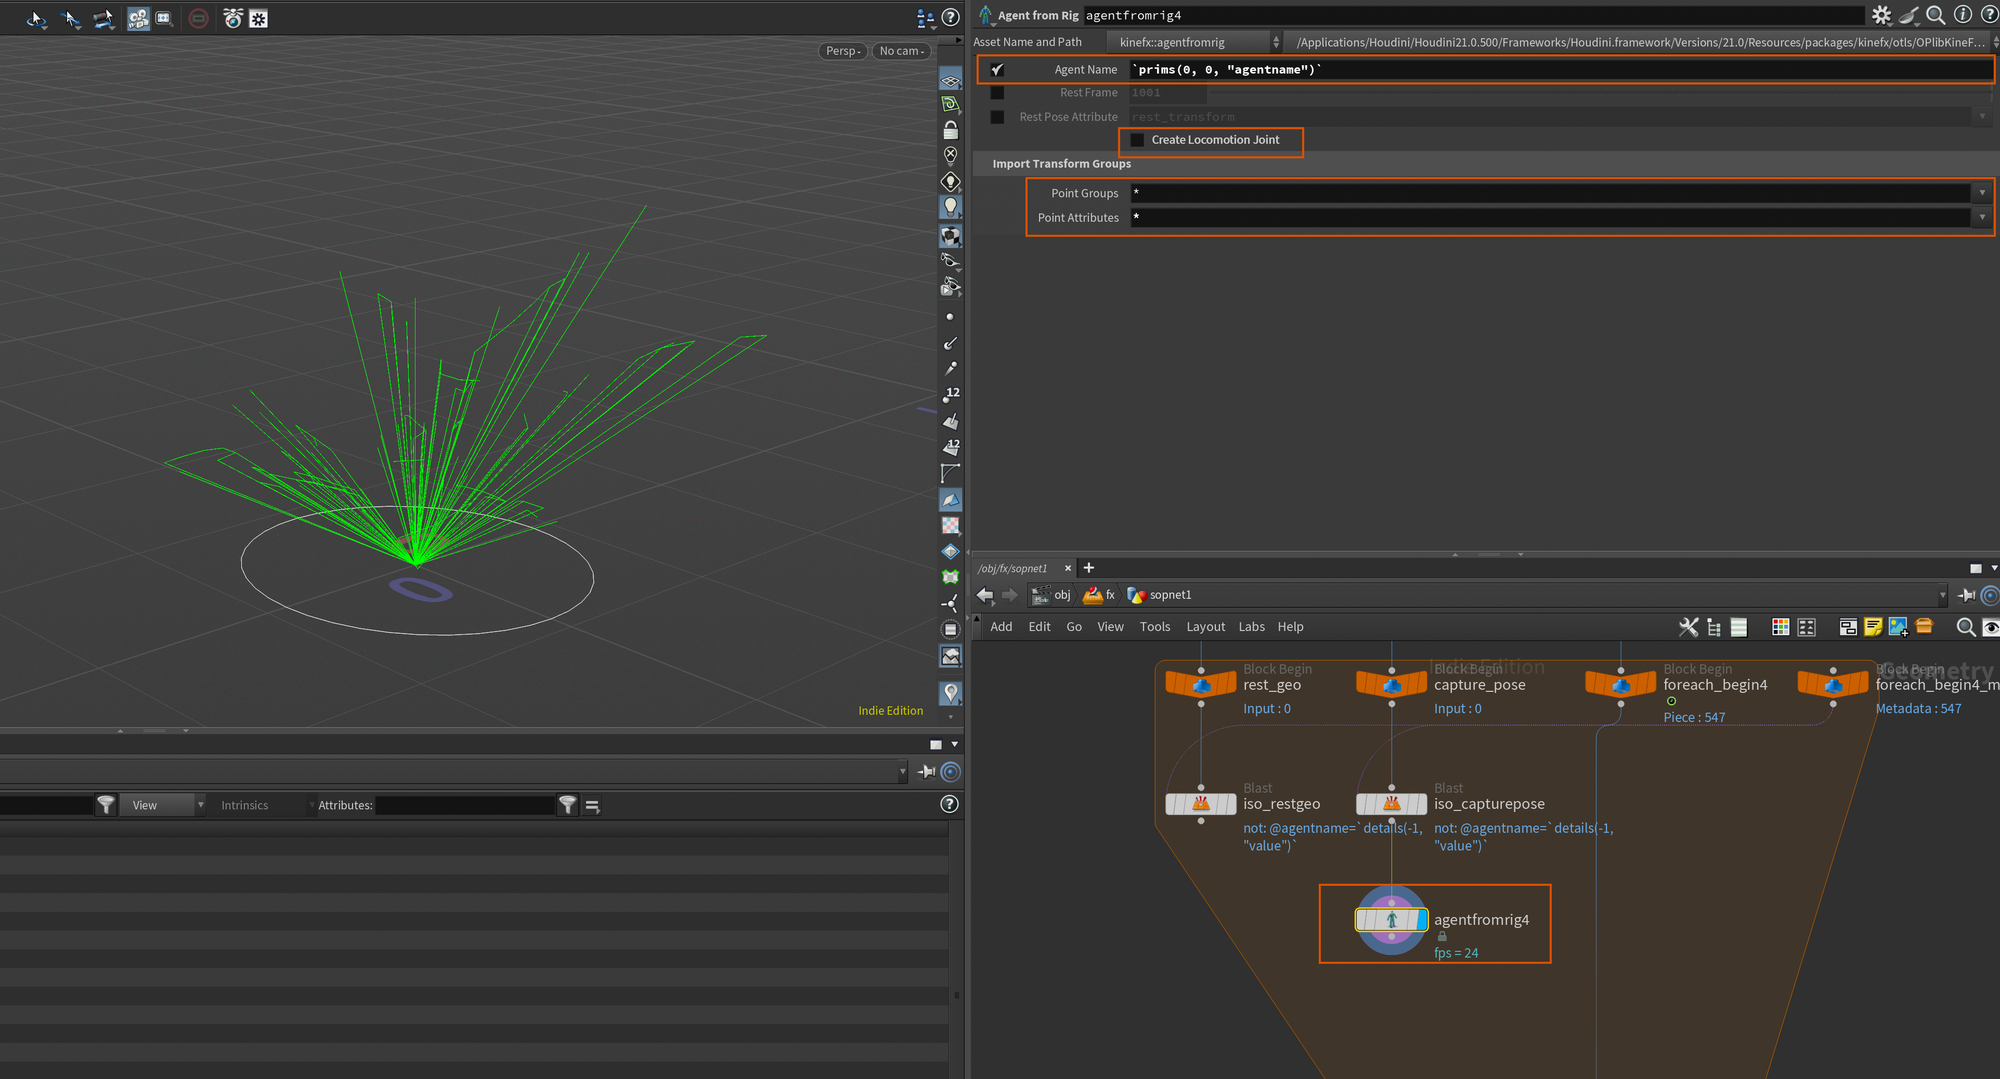
Task: Open the Persp viewport dropdown
Action: click(843, 51)
